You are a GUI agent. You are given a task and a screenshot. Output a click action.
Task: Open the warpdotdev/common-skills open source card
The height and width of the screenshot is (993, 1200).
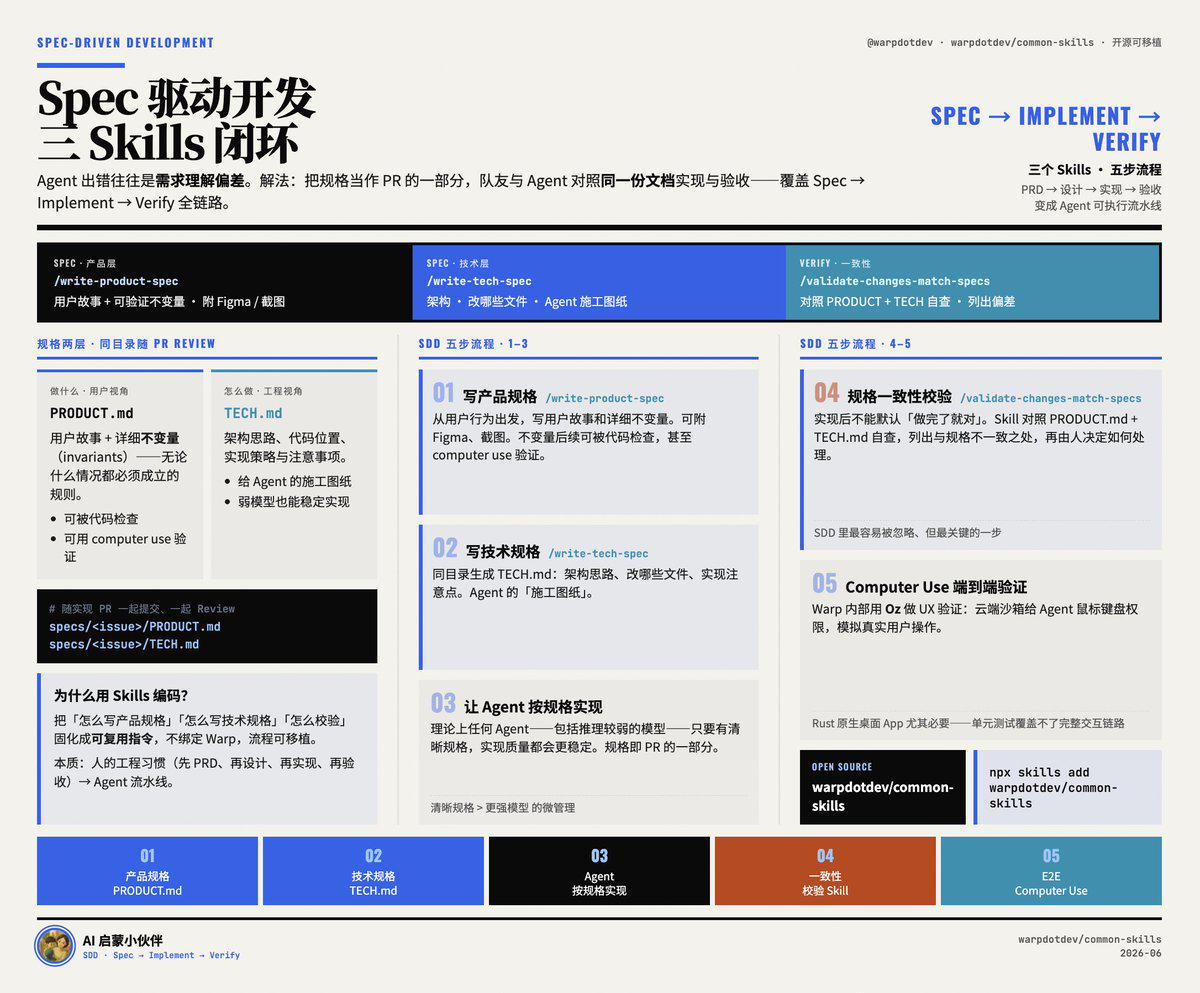[x=883, y=787]
